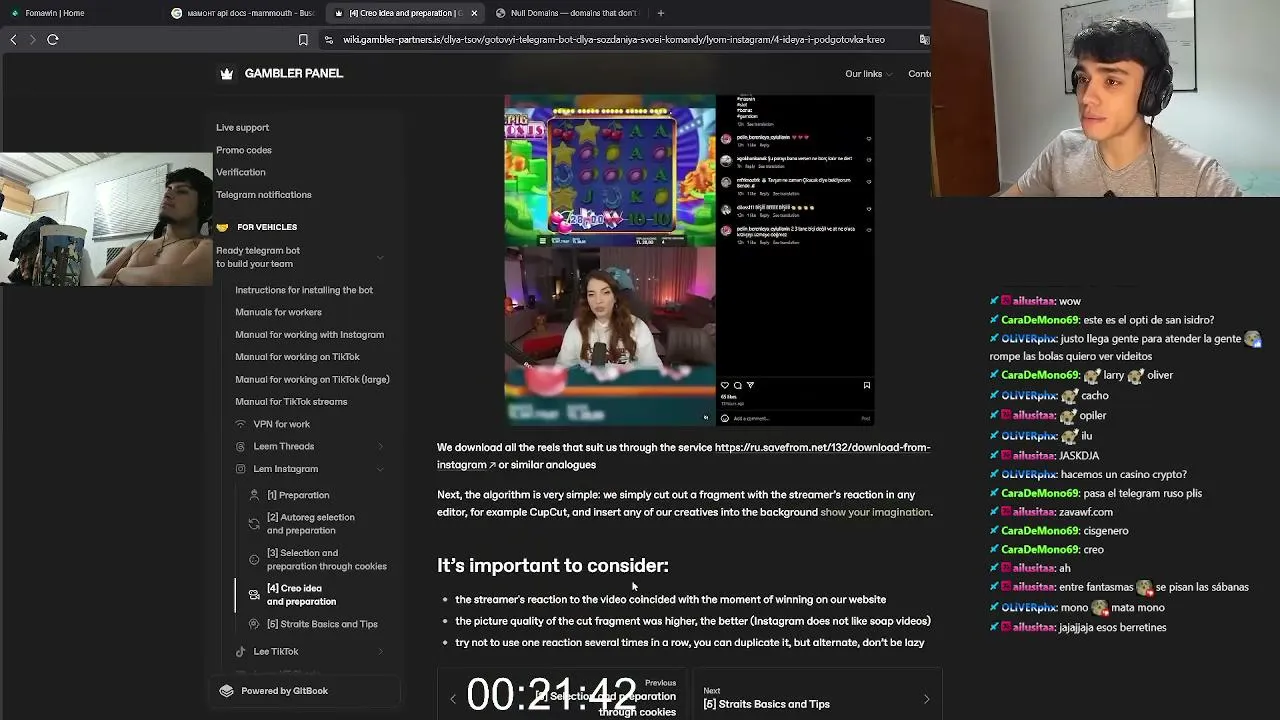Open Live support in the sidebar

coord(242,127)
